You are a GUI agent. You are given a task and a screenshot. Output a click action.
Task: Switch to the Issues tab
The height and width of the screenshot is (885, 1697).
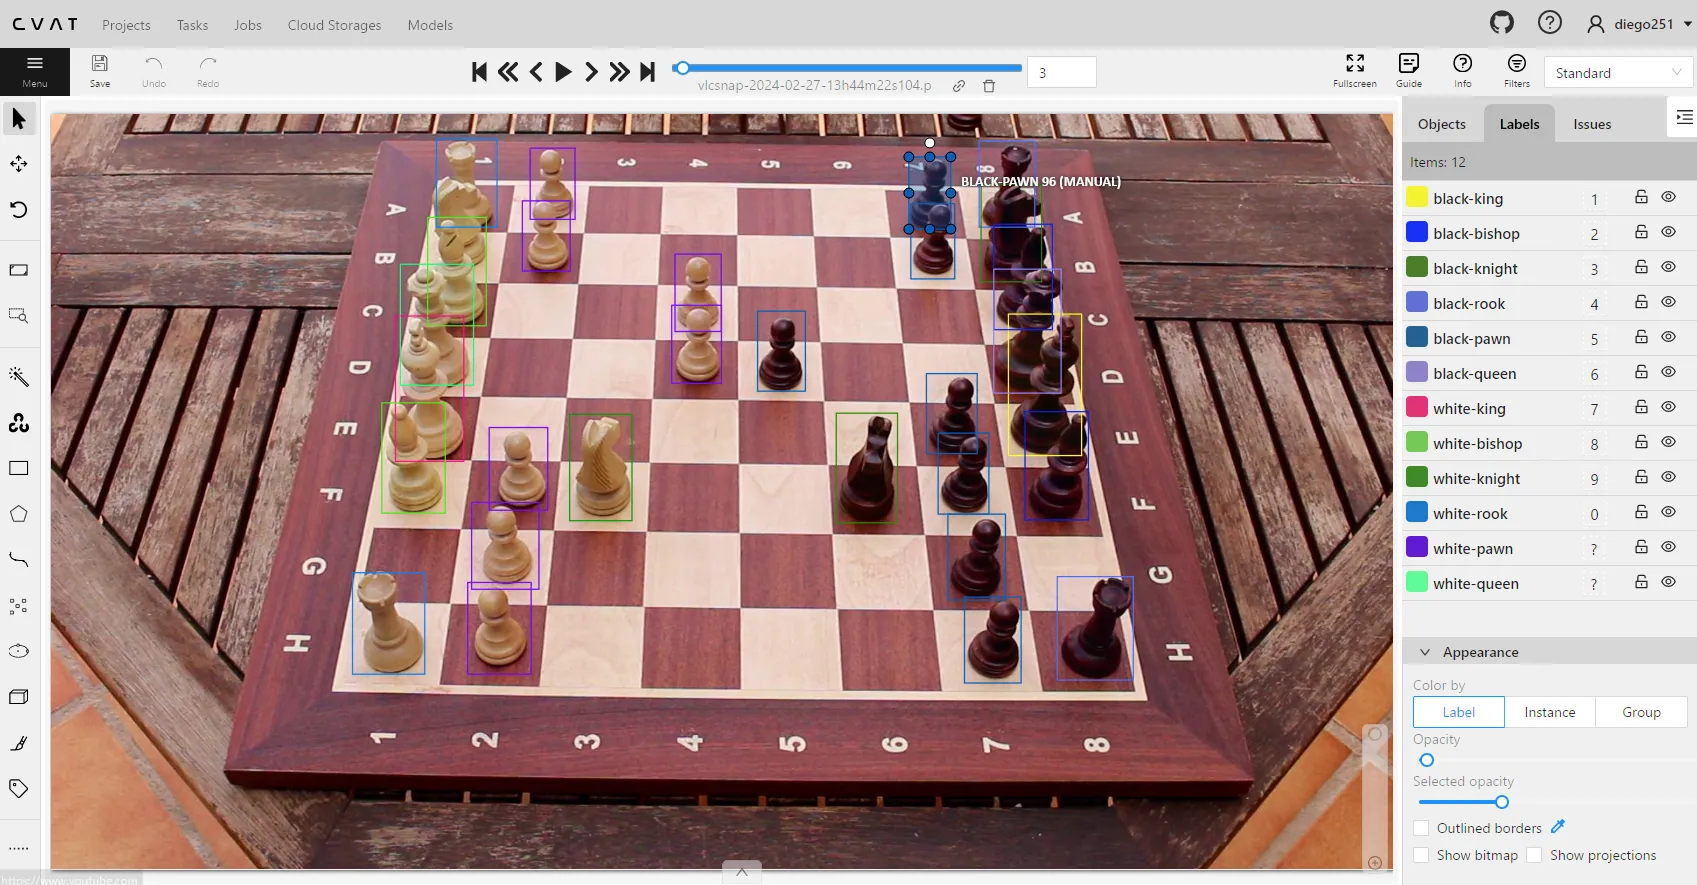[x=1592, y=124]
